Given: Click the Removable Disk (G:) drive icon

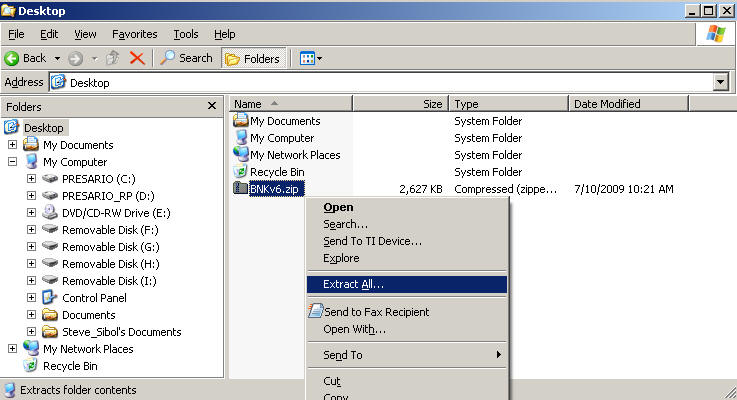Looking at the screenshot, I should (50, 246).
